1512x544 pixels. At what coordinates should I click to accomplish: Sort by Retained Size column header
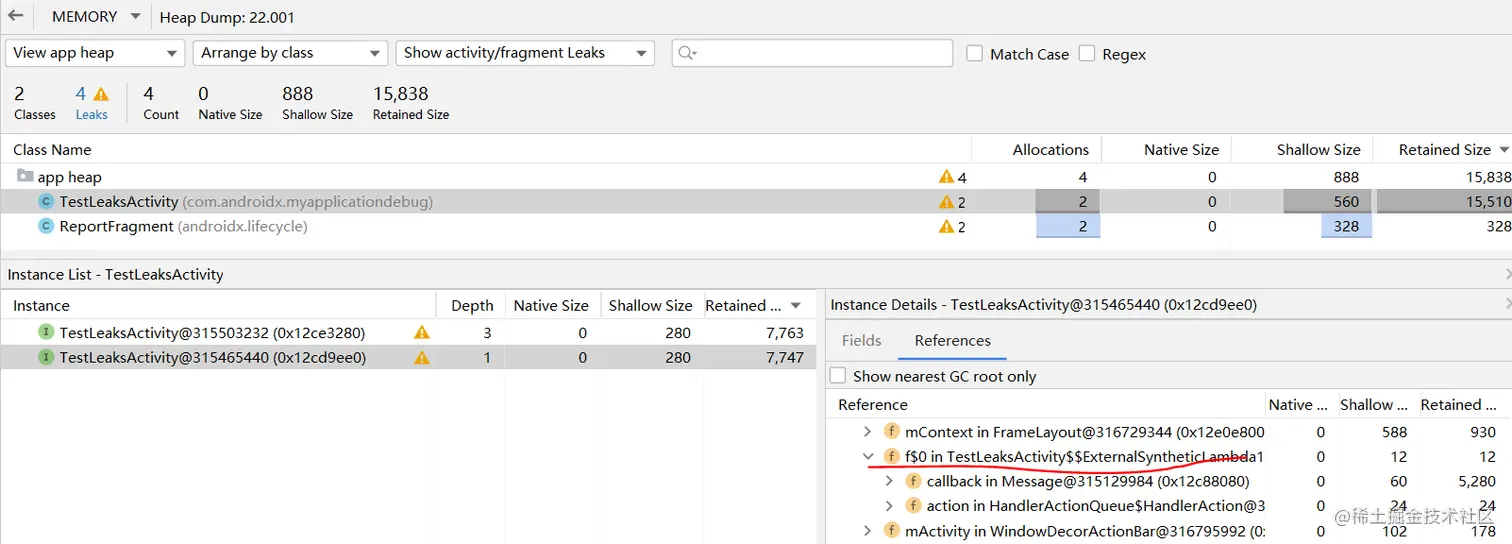1443,150
